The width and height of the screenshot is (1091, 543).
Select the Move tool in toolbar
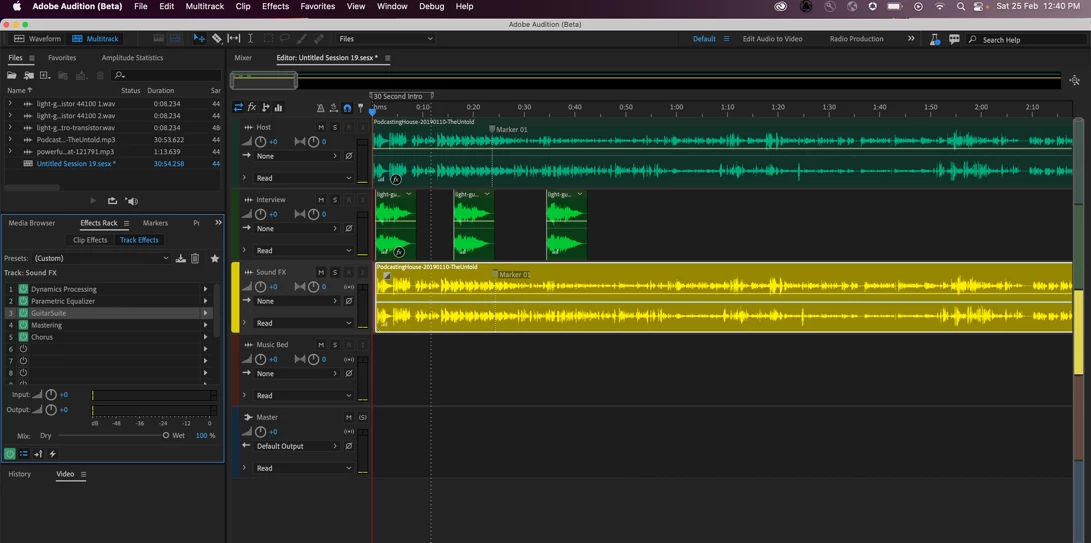199,38
